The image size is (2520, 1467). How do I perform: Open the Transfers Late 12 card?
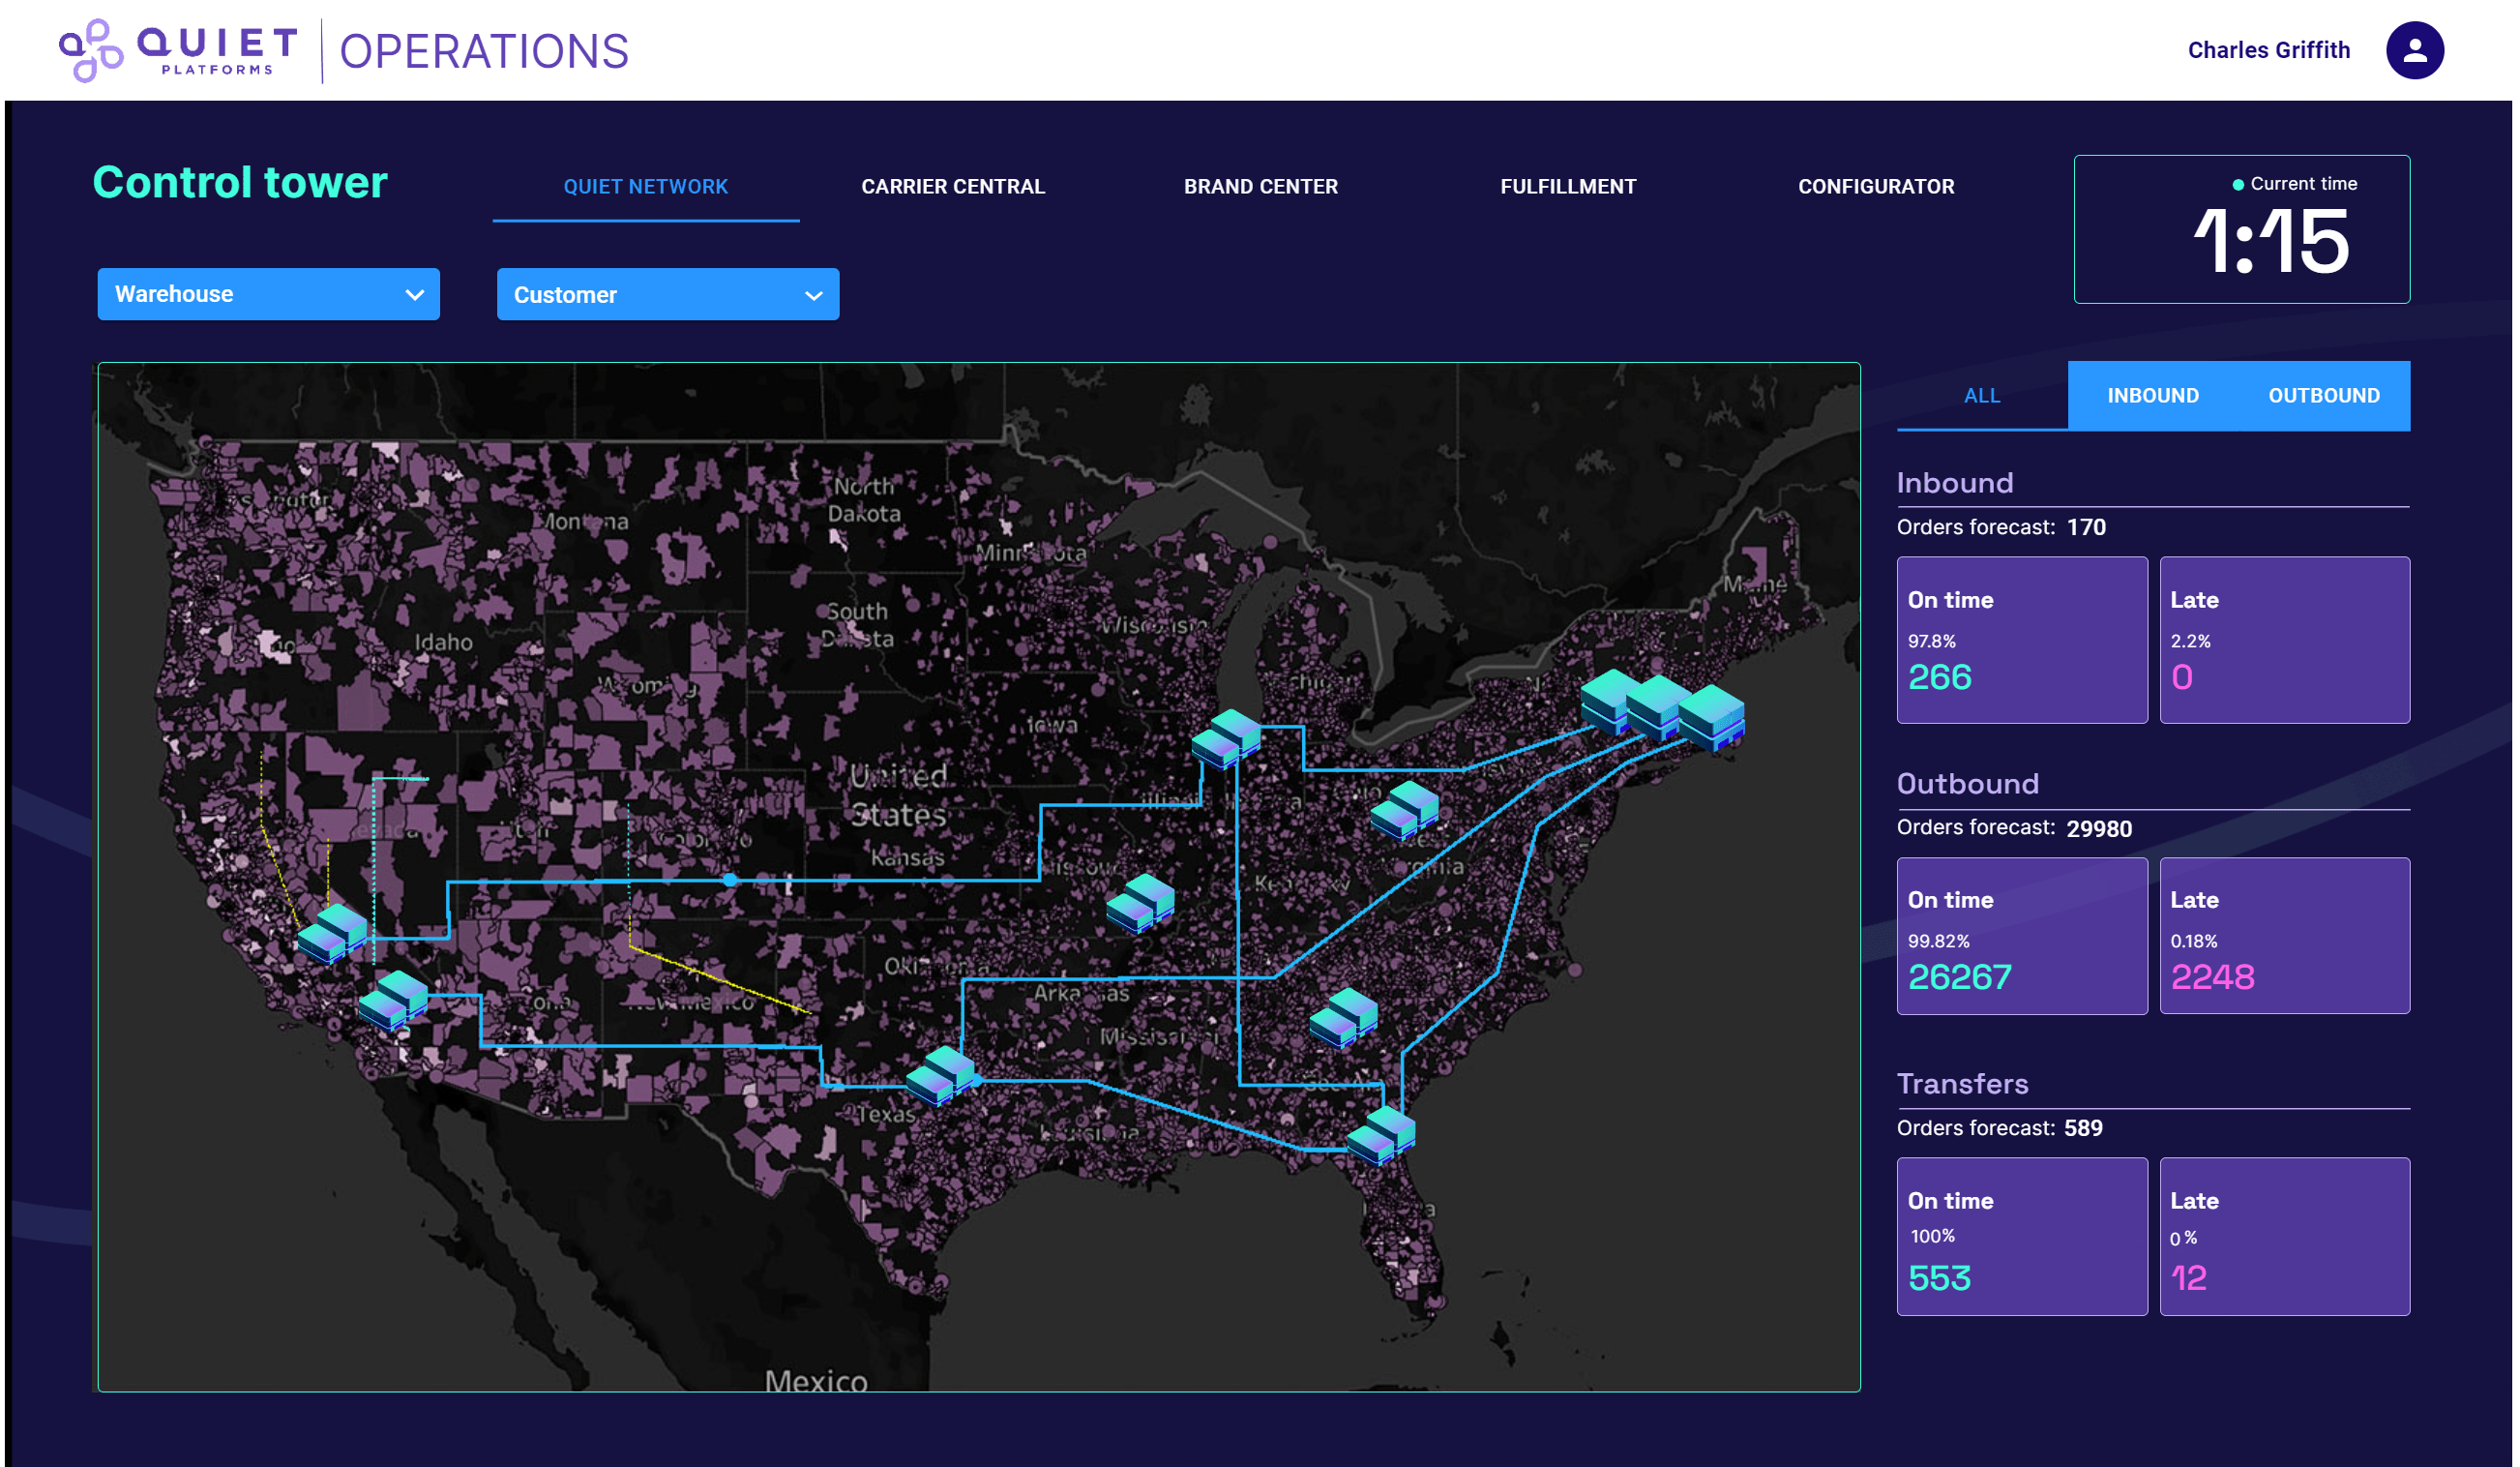pyautogui.click(x=2285, y=1237)
